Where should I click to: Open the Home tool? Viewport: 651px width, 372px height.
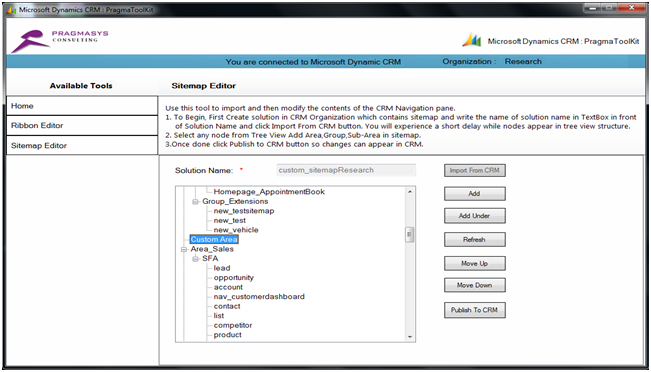[x=82, y=106]
